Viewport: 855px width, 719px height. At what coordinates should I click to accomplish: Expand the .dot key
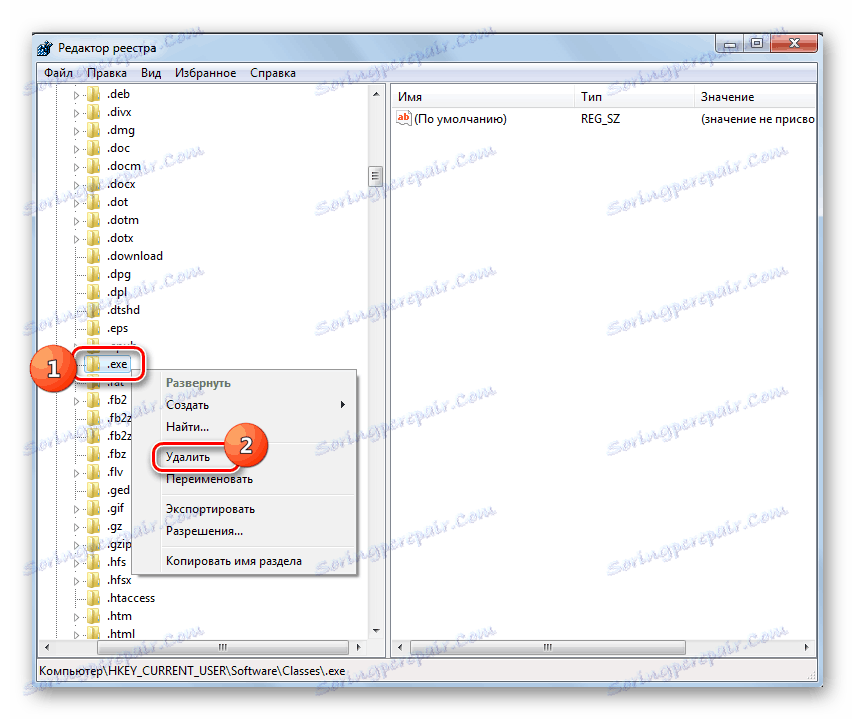point(76,203)
